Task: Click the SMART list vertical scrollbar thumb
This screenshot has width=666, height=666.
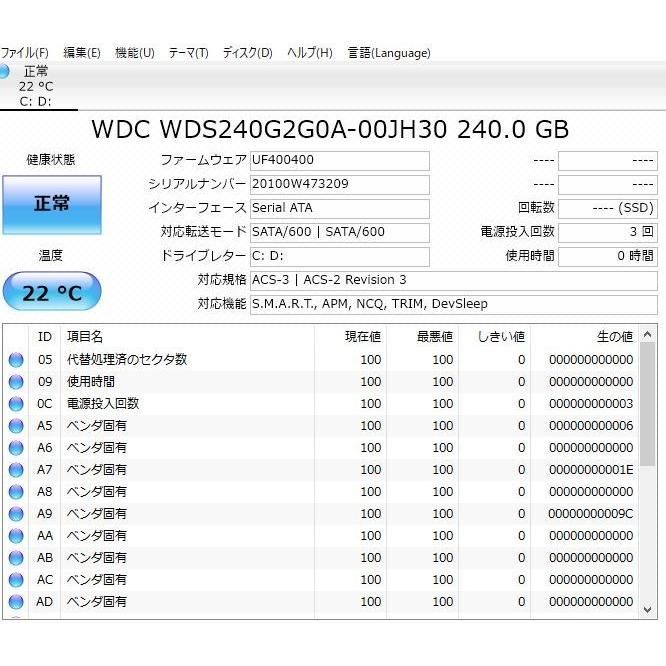Action: 647,404
